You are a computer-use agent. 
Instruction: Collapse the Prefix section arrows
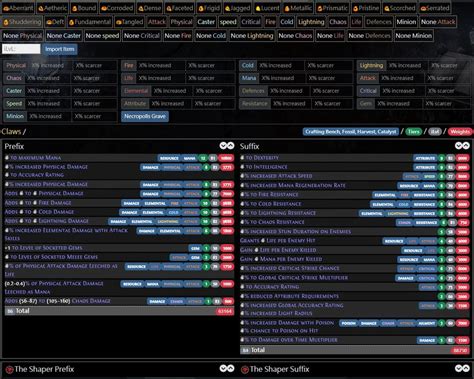click(227, 146)
